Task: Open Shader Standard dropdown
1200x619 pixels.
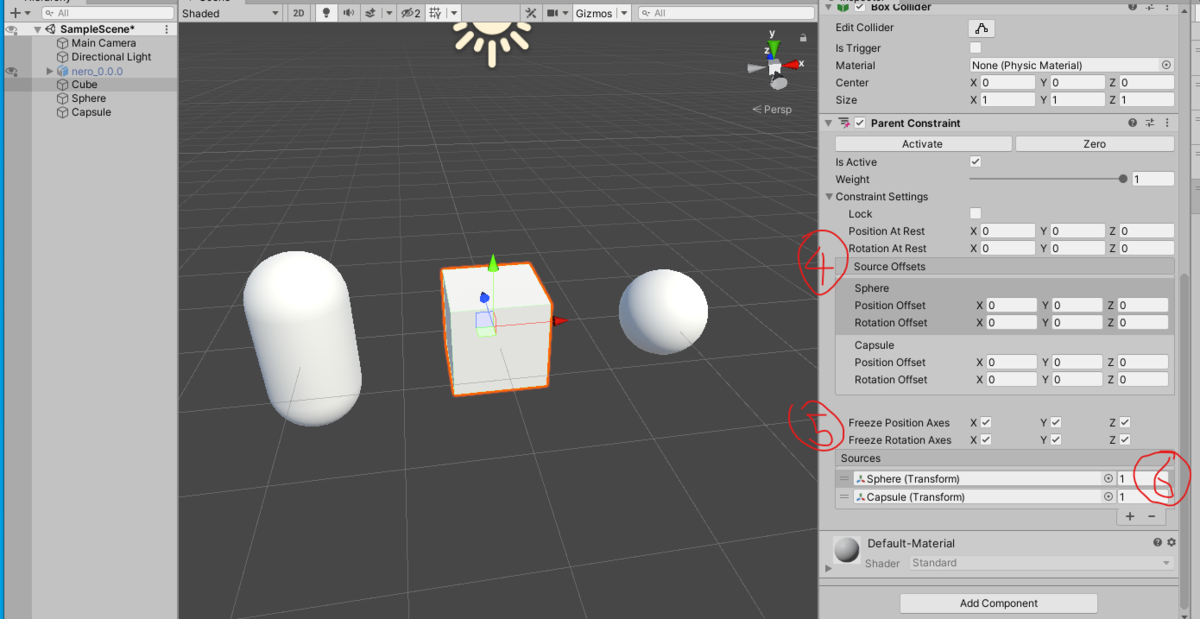Action: coord(1041,563)
